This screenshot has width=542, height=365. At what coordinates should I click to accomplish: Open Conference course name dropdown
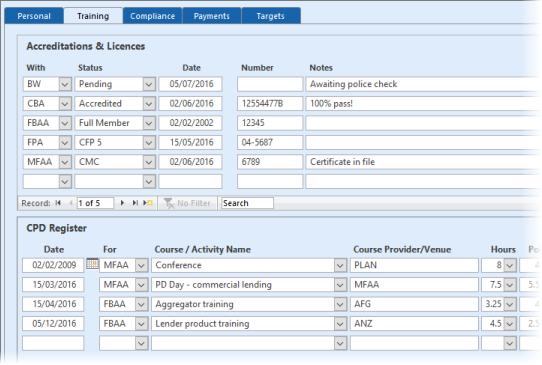(x=340, y=265)
